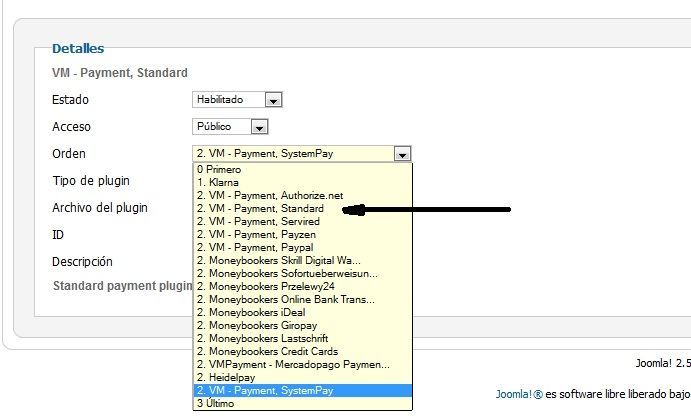
Task: Select '1. Klarna' in the order list
Action: pos(302,182)
